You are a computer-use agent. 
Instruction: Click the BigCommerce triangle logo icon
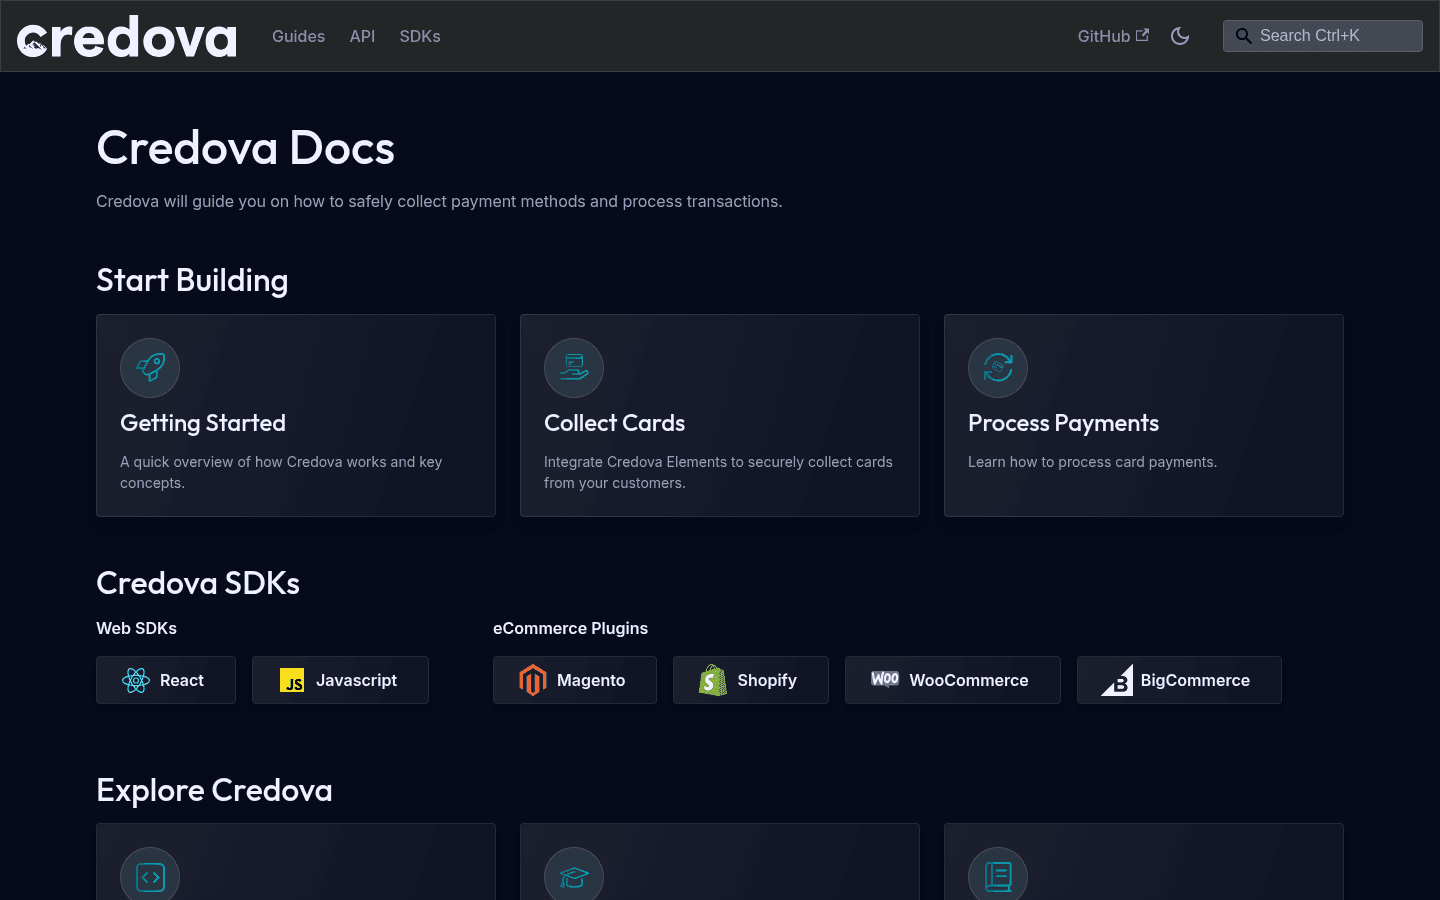(1117, 680)
